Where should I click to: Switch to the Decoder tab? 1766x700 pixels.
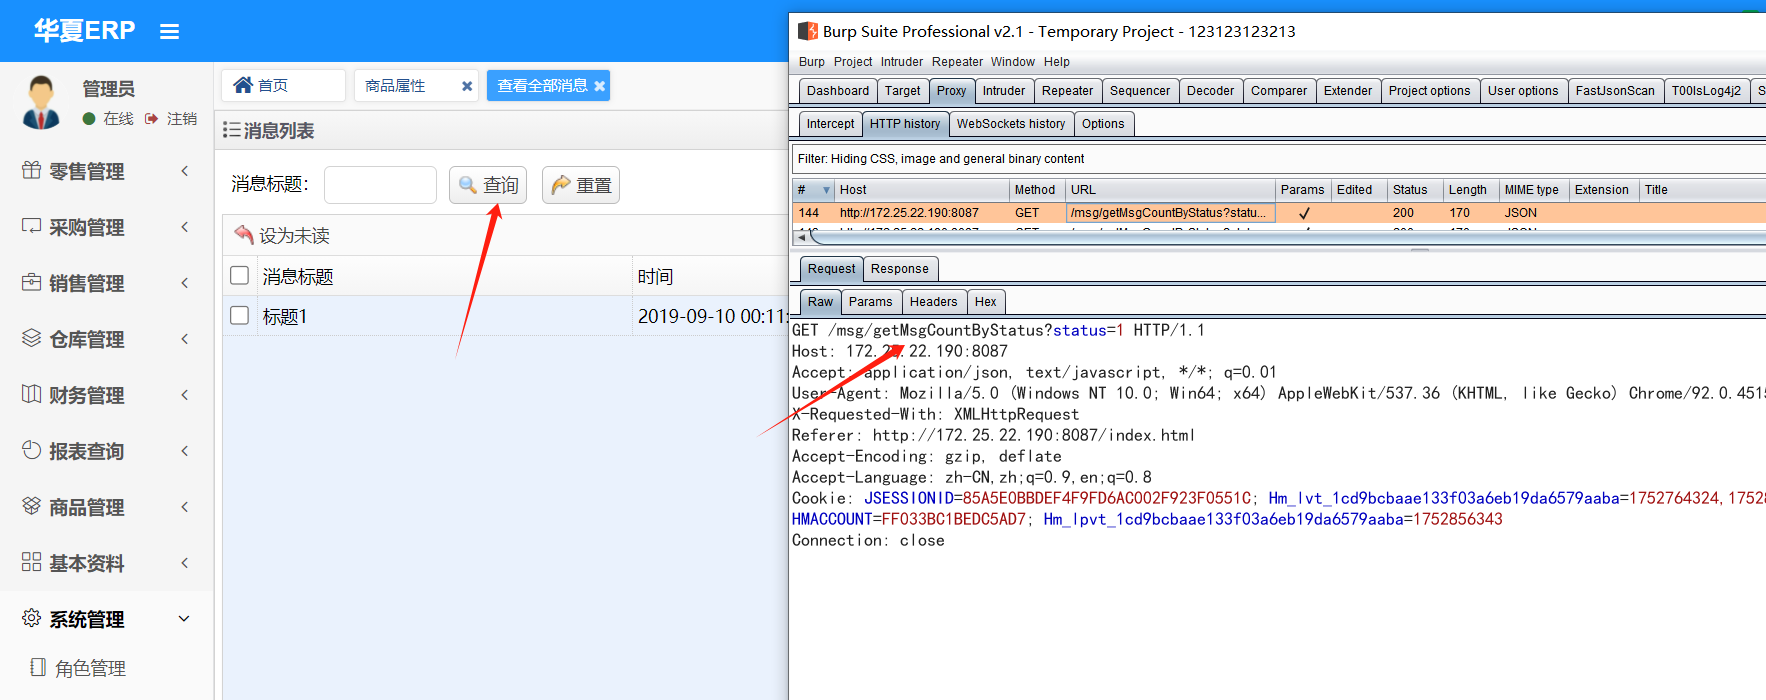[x=1211, y=91]
